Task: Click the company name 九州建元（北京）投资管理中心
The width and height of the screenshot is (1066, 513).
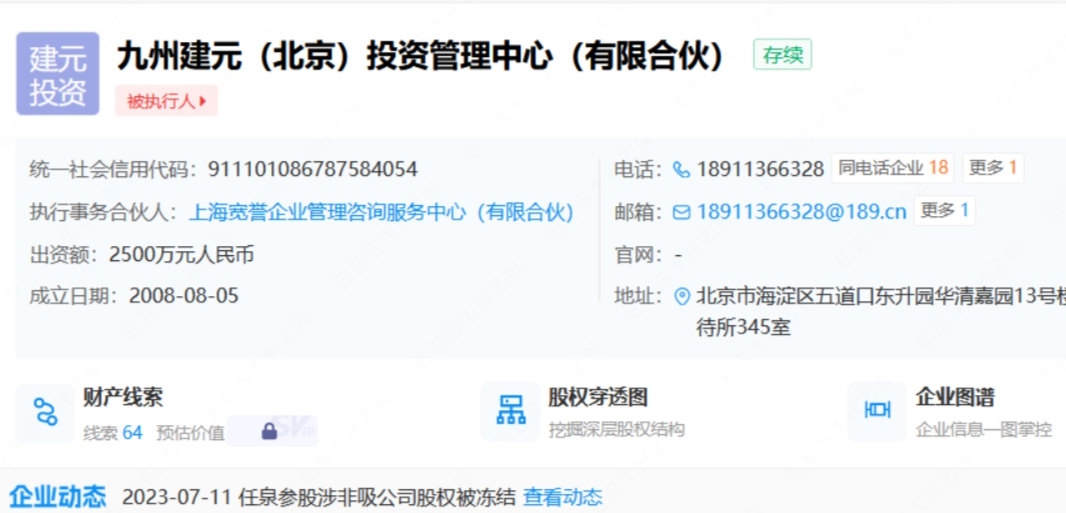Action: (x=422, y=57)
